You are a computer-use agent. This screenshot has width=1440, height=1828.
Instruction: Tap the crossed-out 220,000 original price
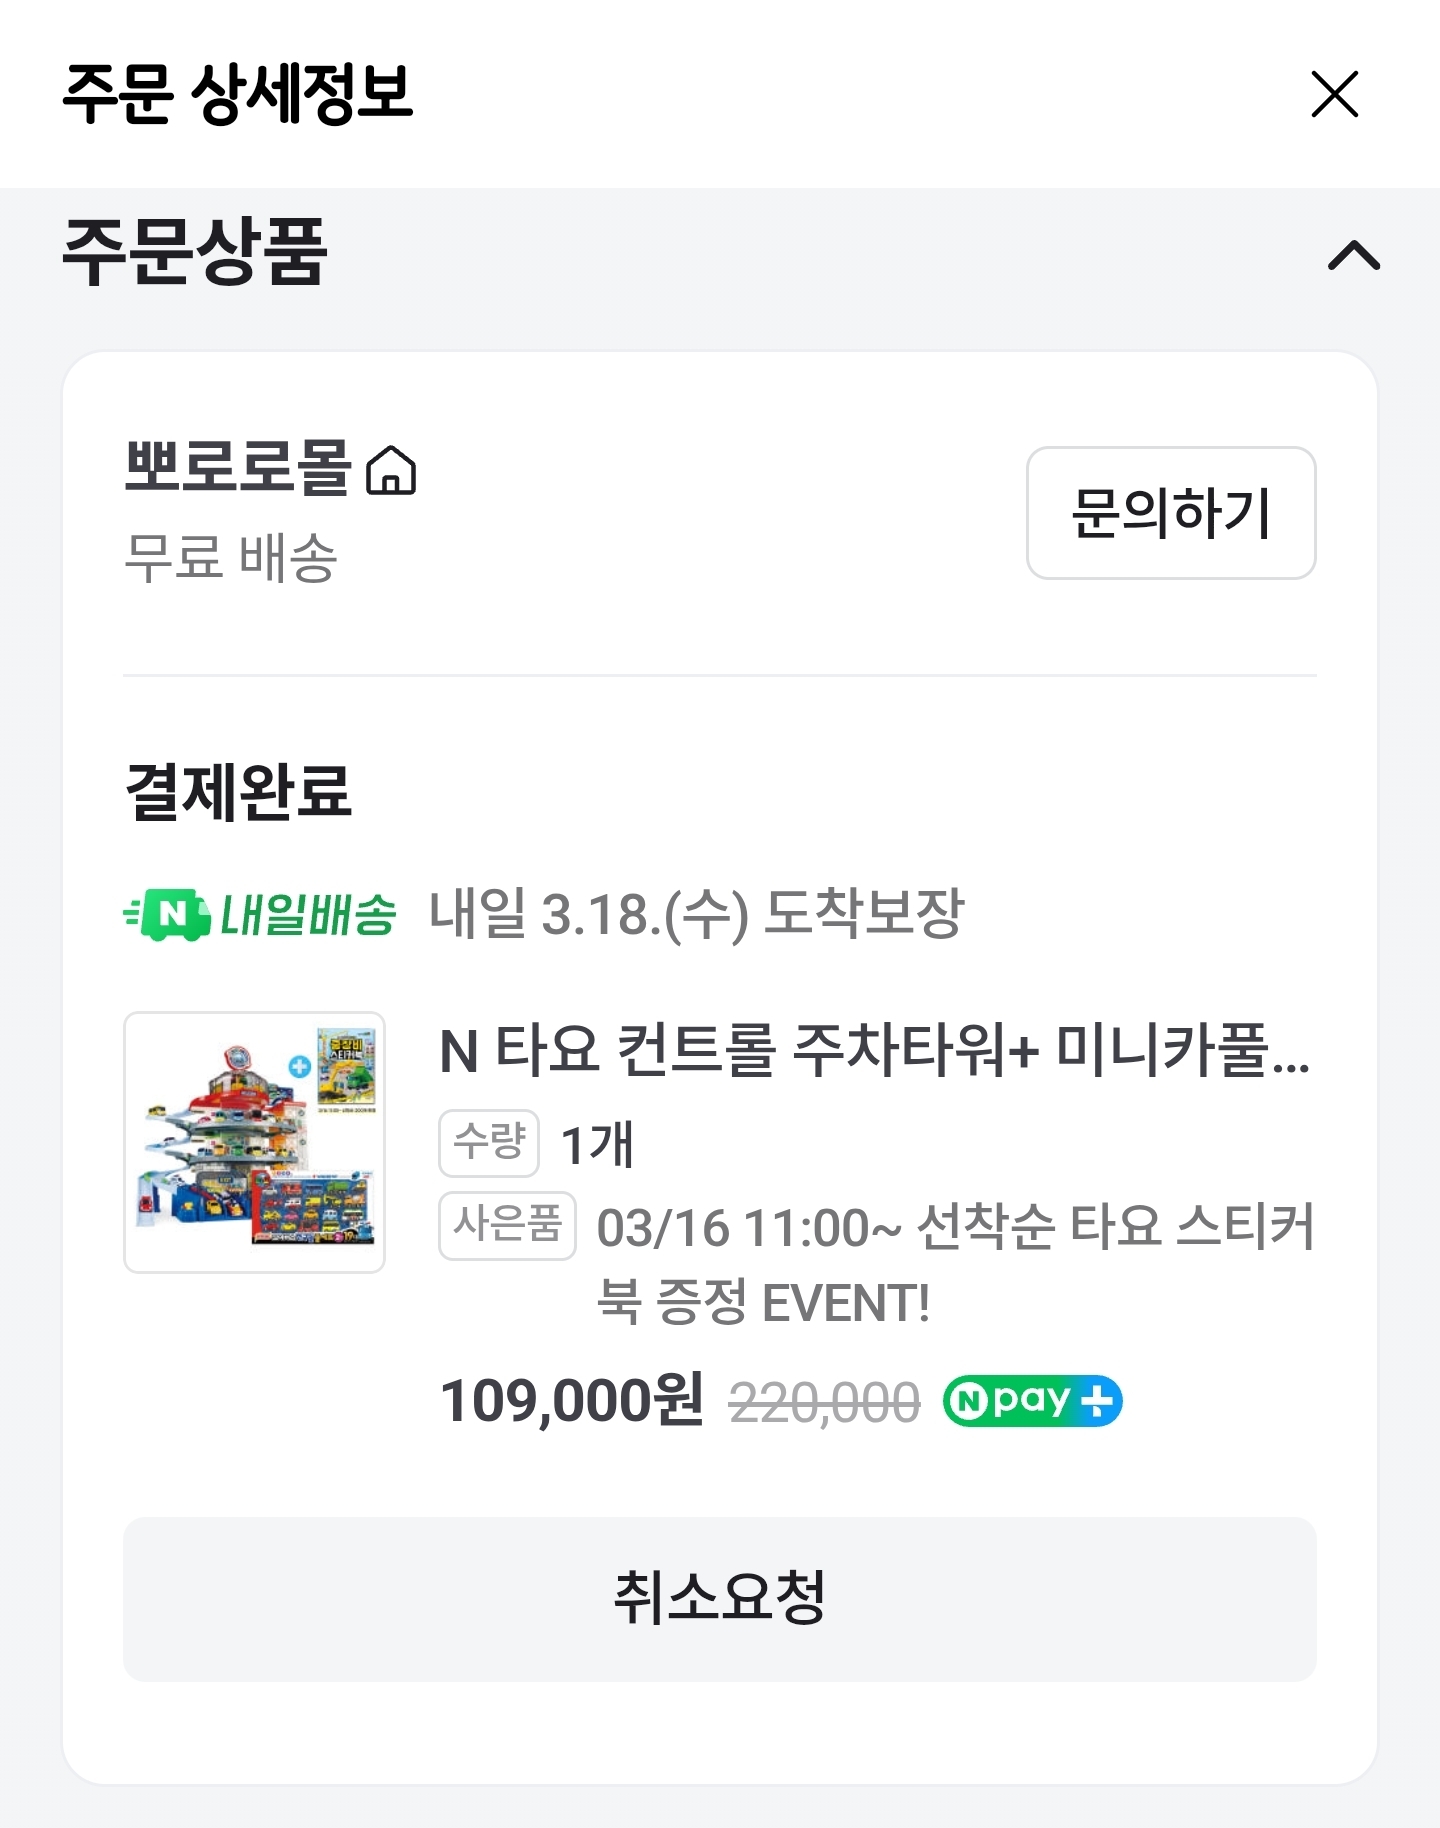point(824,1402)
